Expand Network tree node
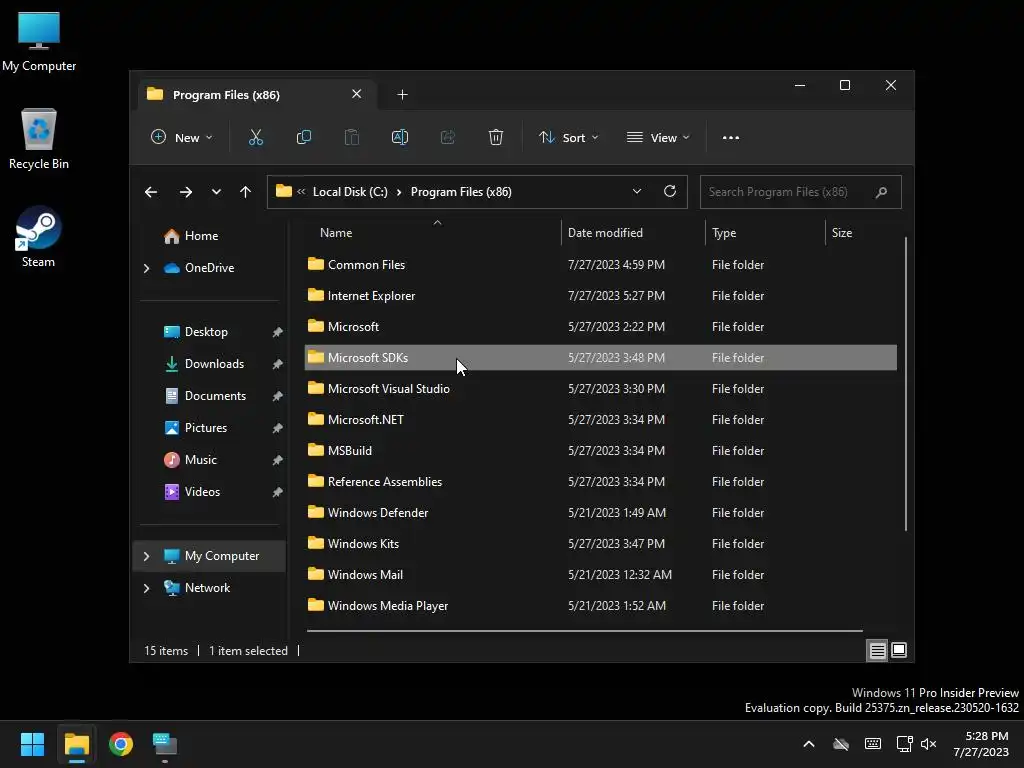 146,588
